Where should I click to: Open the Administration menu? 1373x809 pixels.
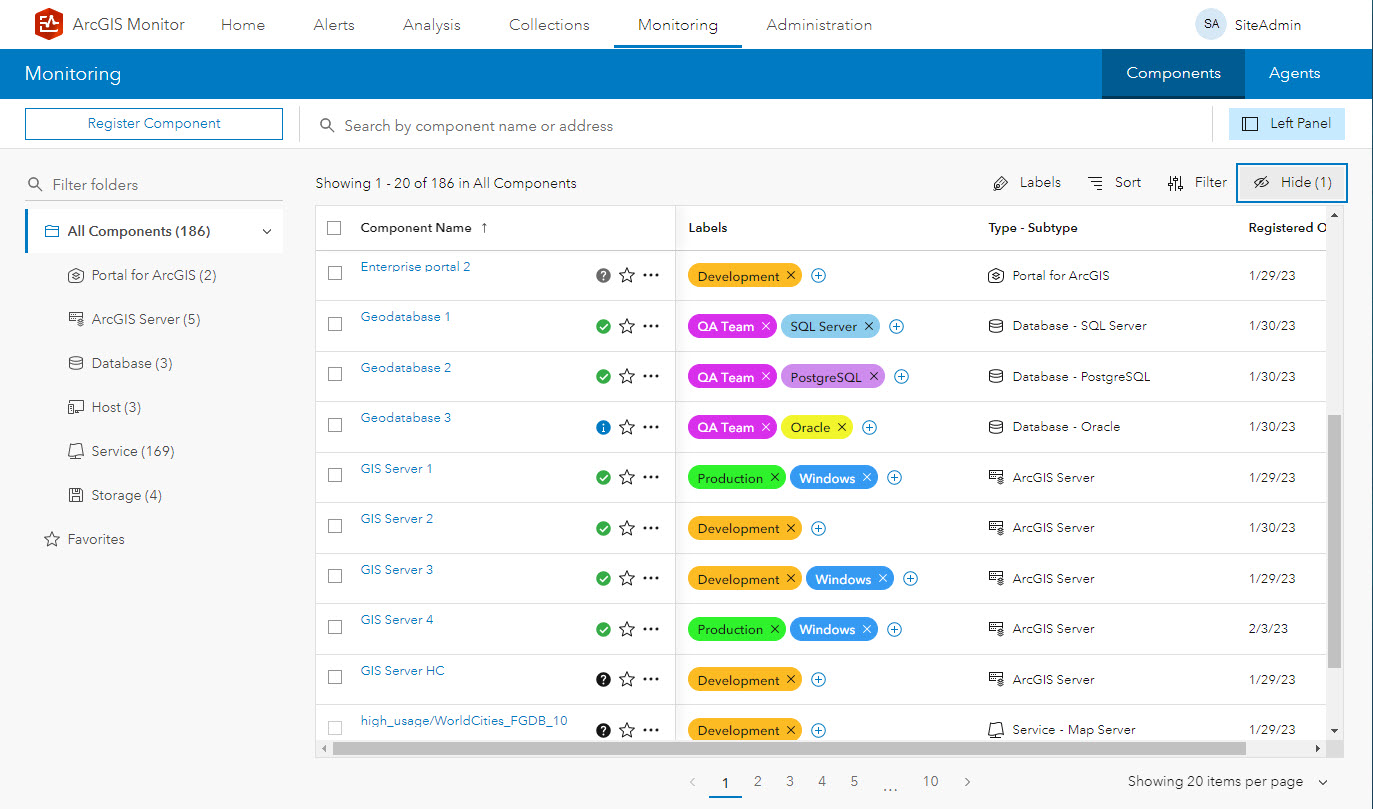(818, 24)
